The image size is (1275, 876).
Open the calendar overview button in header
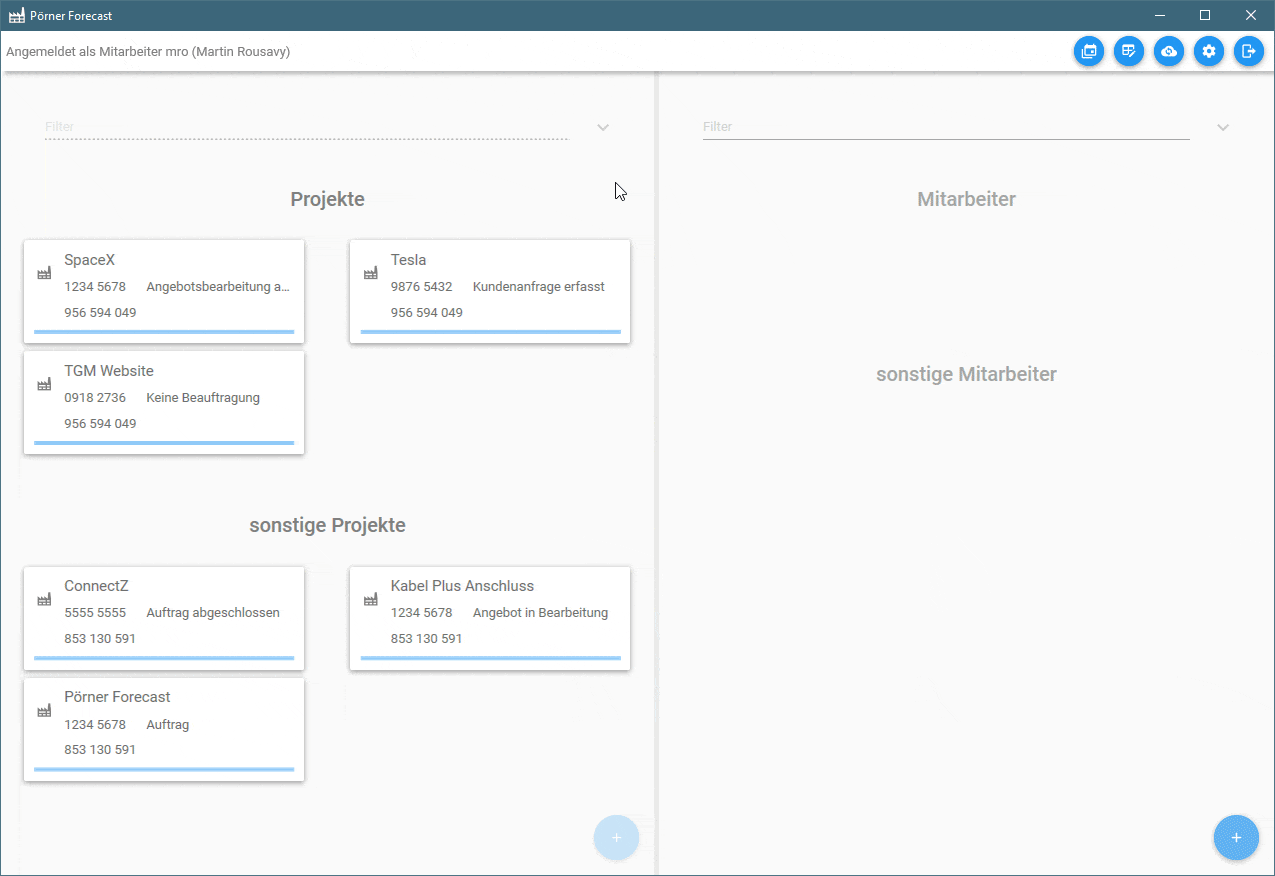coord(1089,51)
